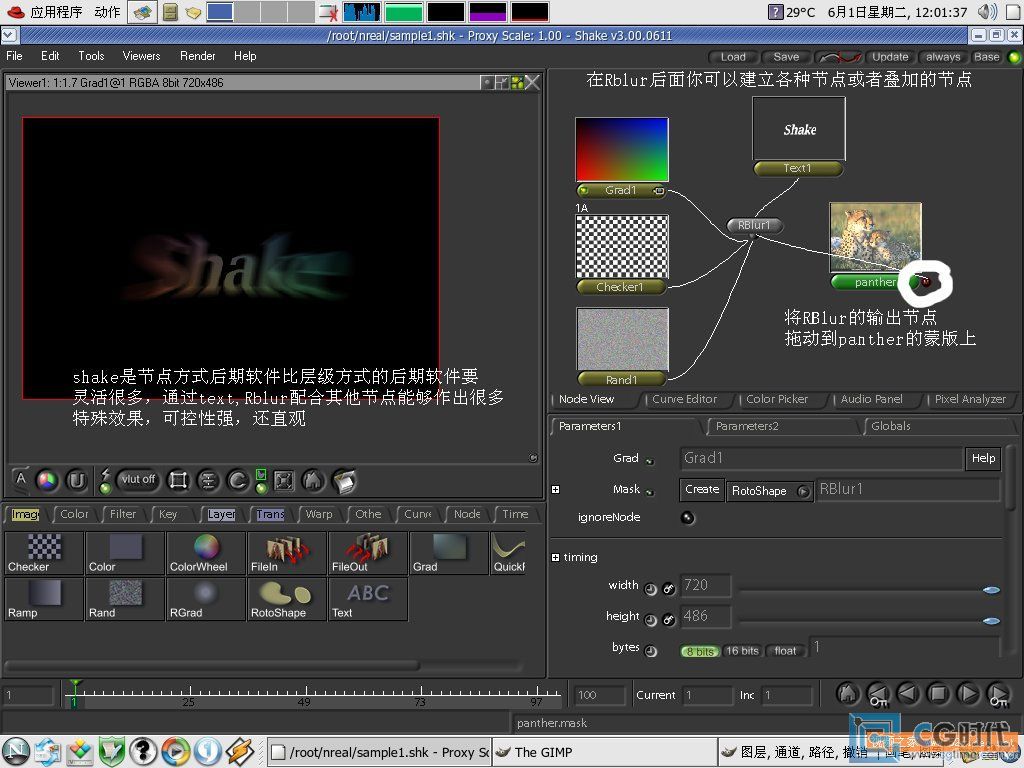Viewport: 1024px width, 768px height.
Task: Click the viewer update mode U button
Action: pyautogui.click(x=76, y=481)
